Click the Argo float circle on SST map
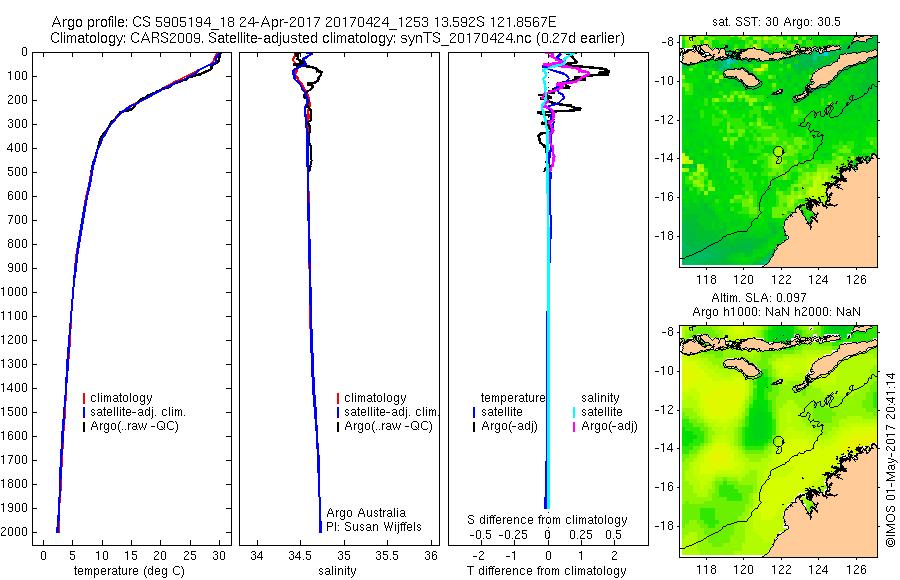900x580 pixels. pos(778,152)
